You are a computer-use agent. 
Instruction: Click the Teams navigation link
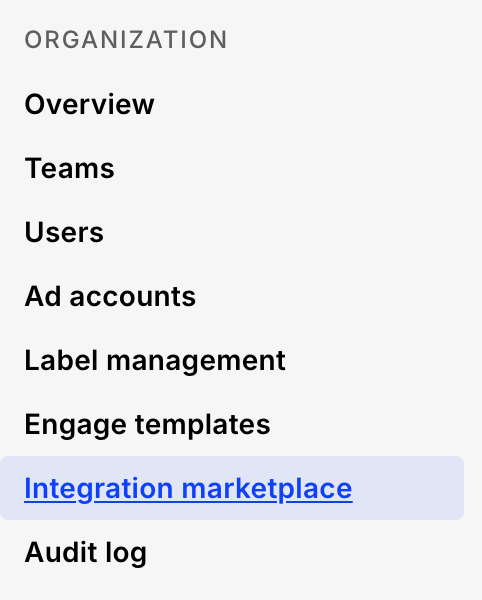pos(69,168)
